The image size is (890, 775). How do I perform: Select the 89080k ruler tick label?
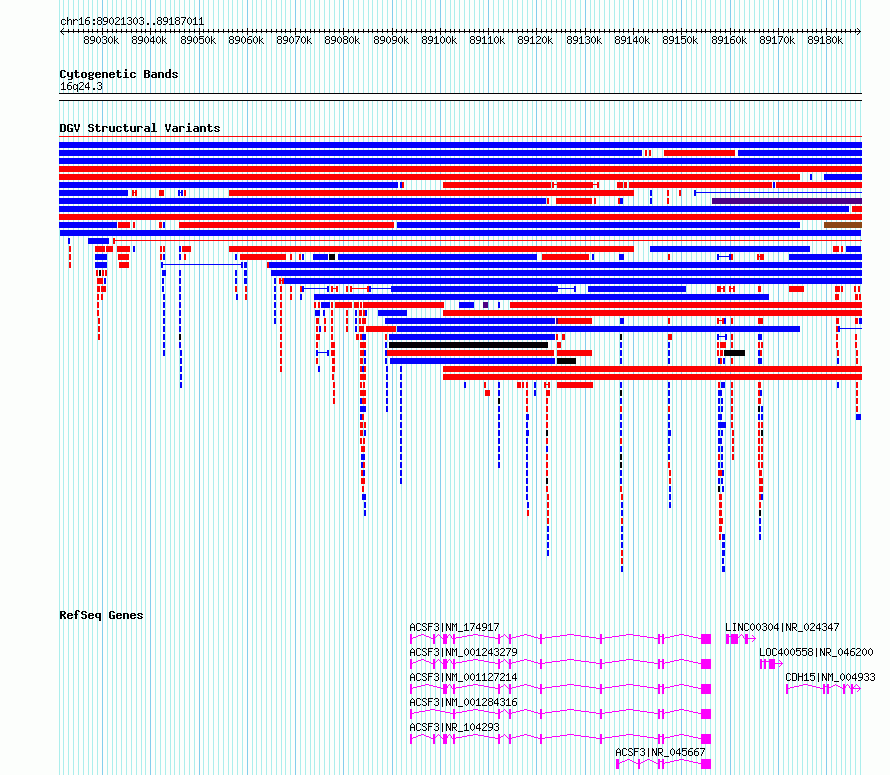click(x=342, y=40)
